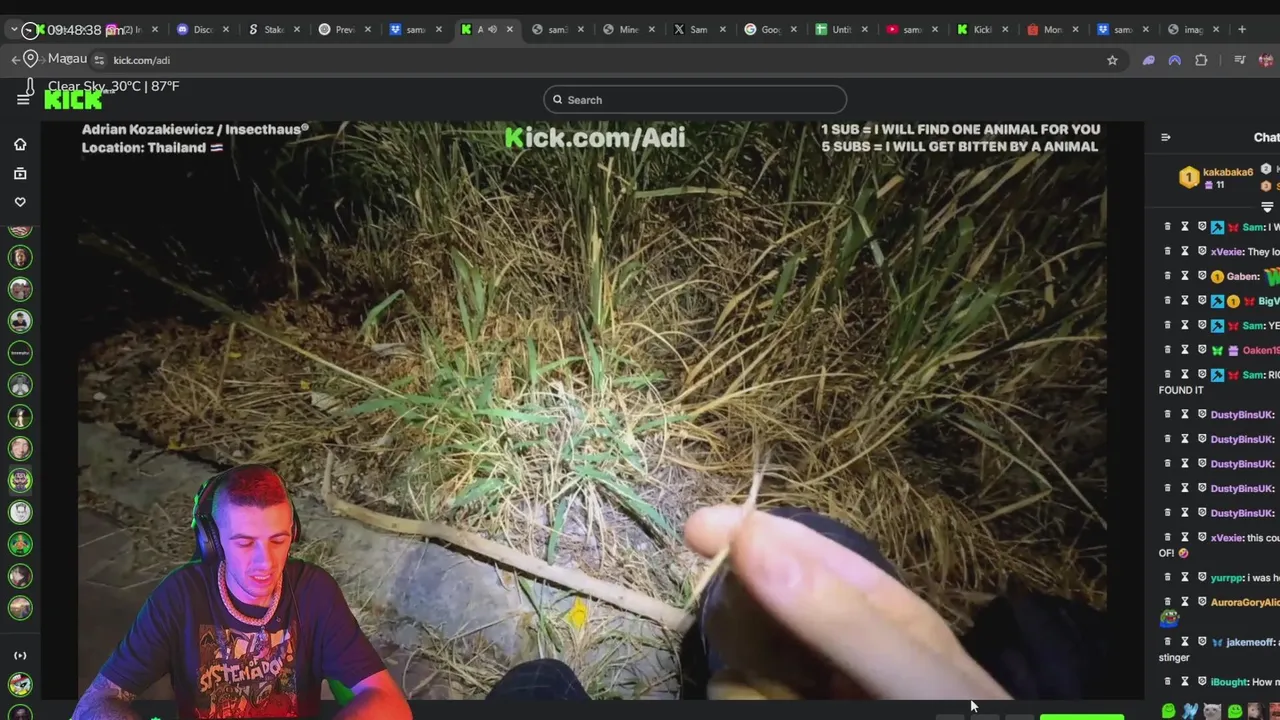This screenshot has width=1280, height=720.
Task: Open the Kick sidebar hamburger menu
Action: pos(23,100)
